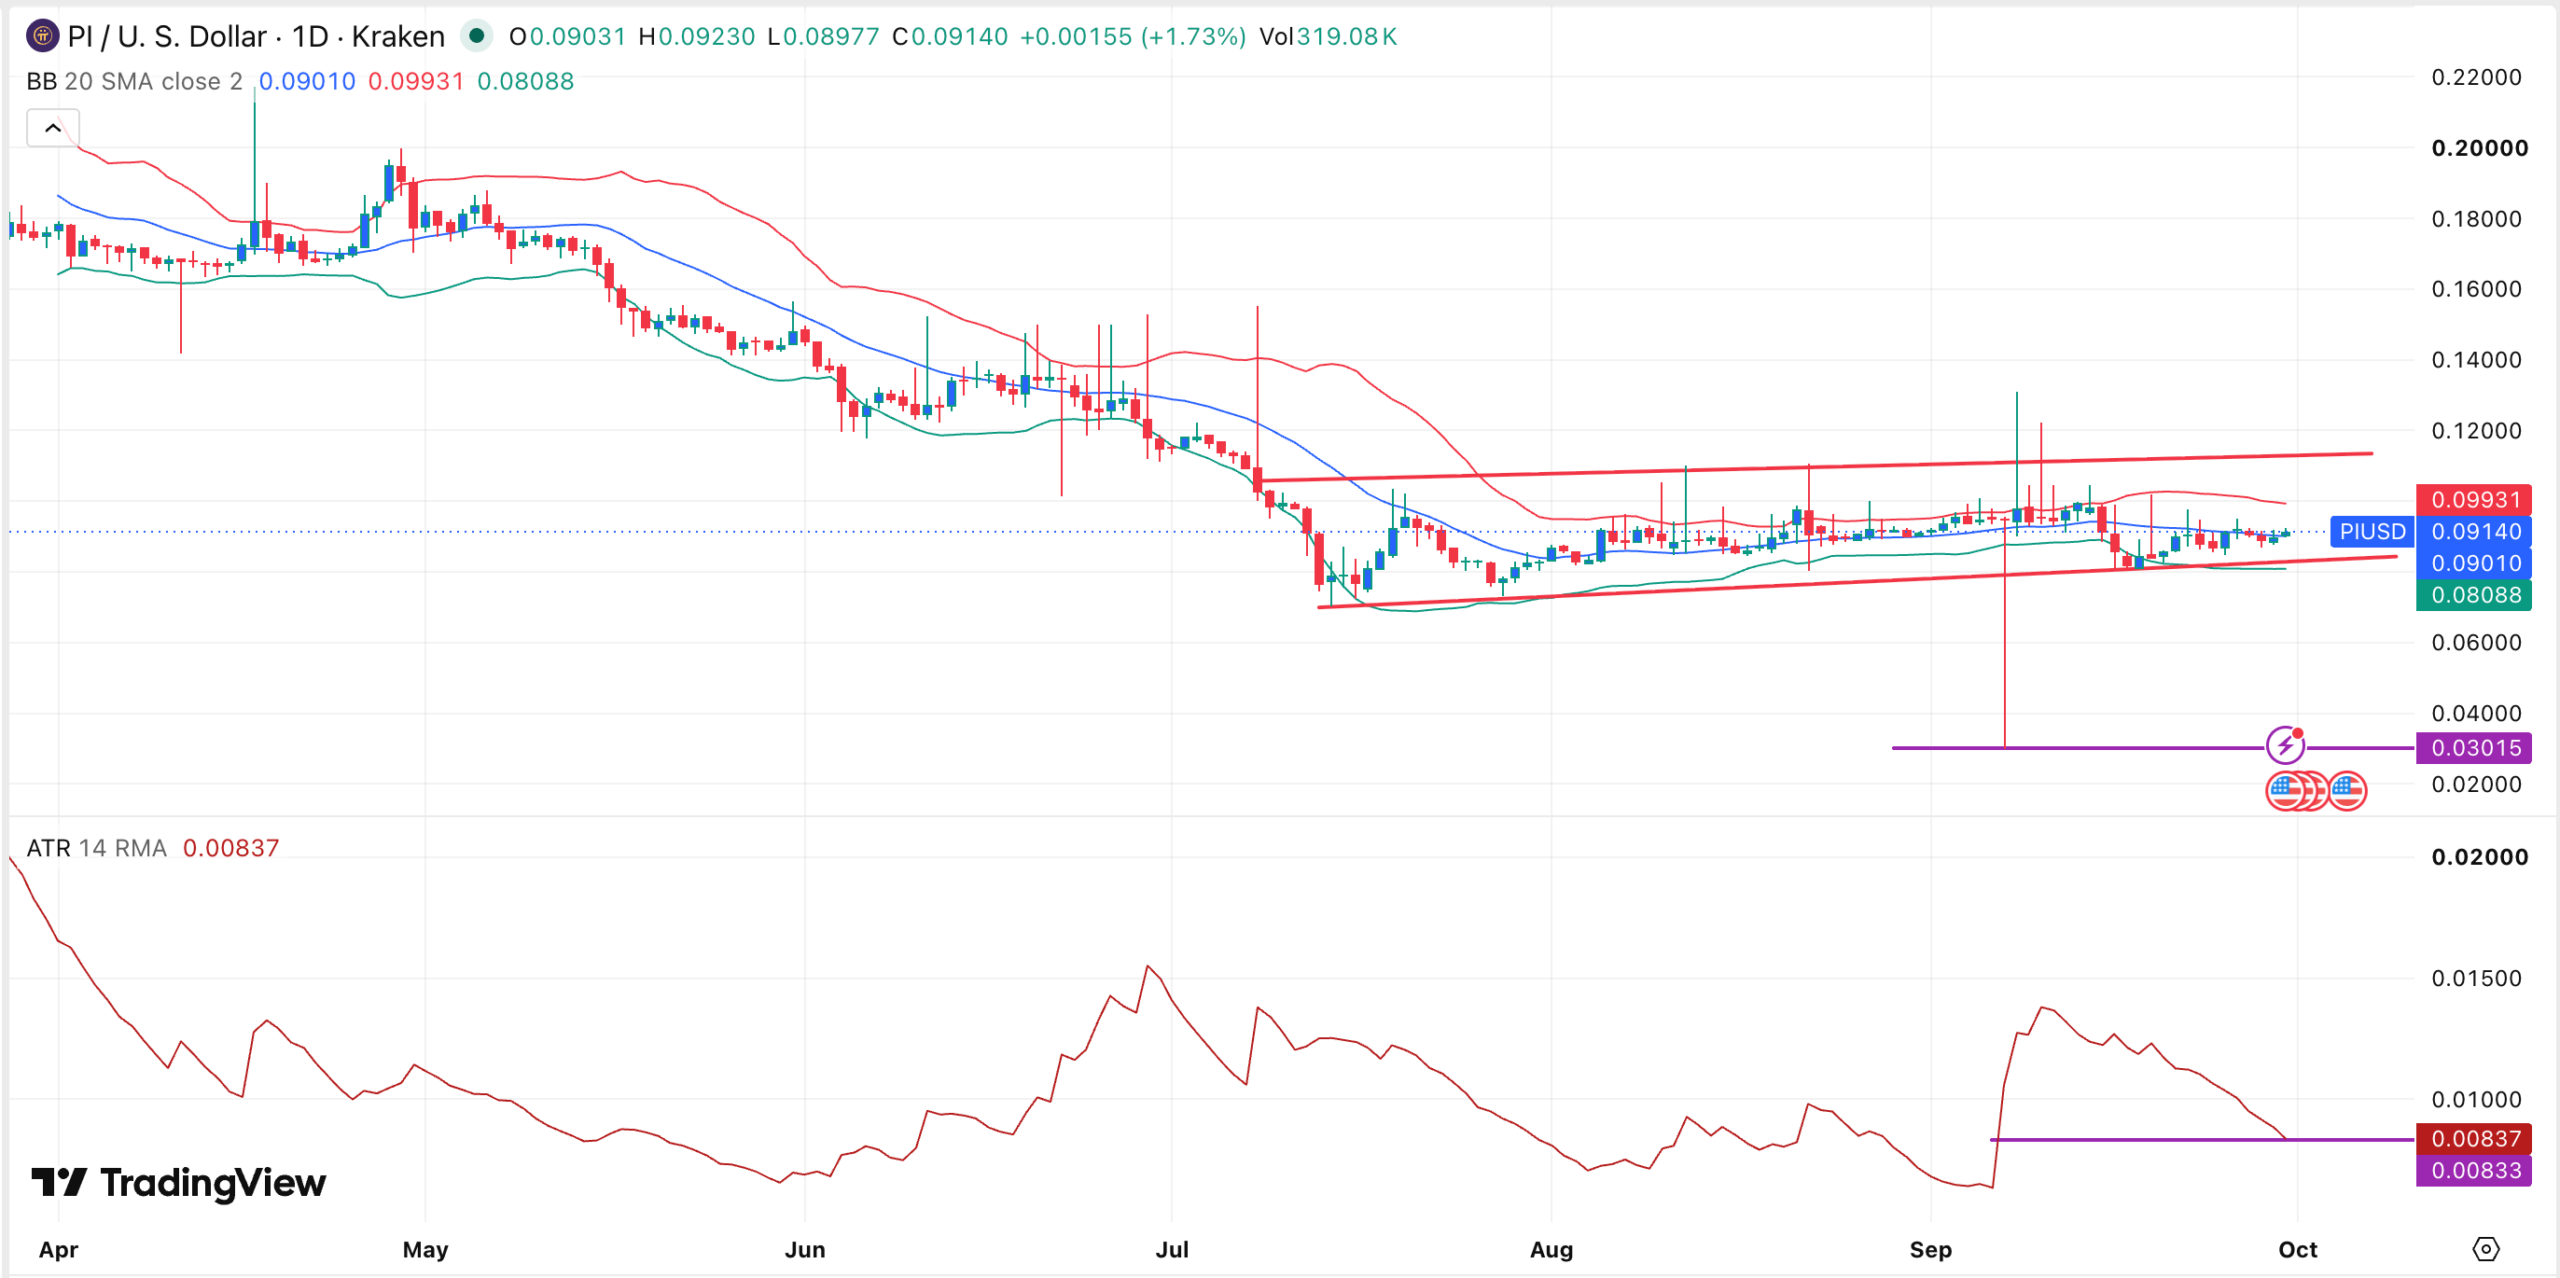Open the US flag economic events icons
This screenshot has width=2560, height=1278.
click(2316, 791)
